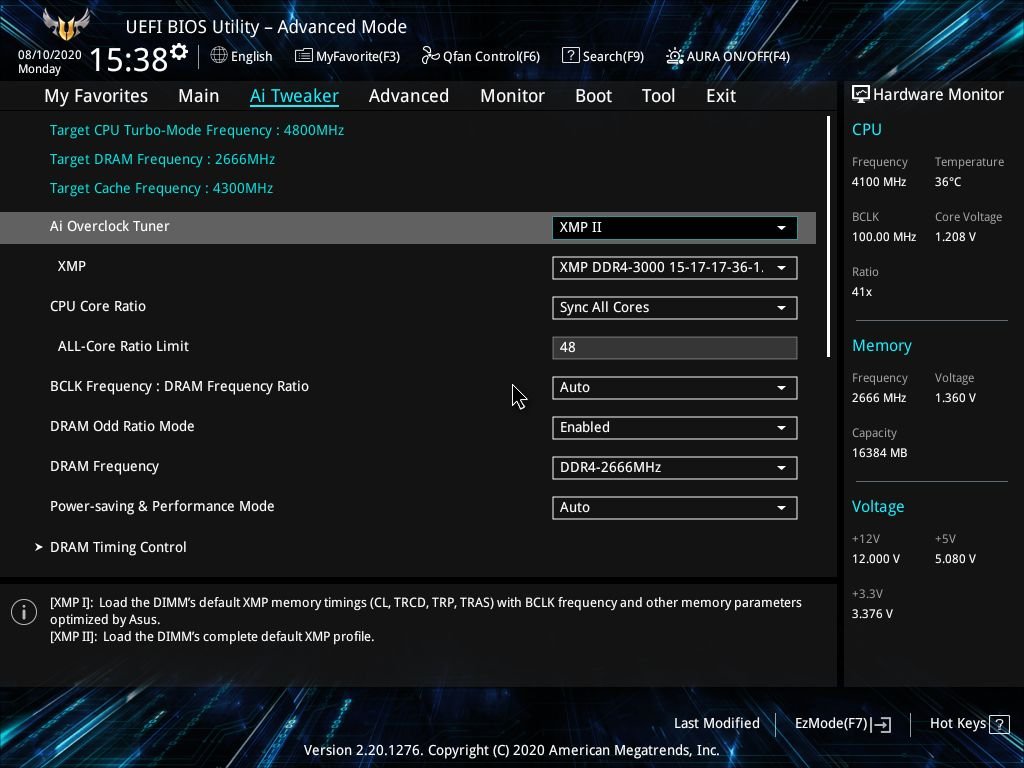
Task: Click Core Voltage value 1.208 V
Action: [955, 237]
